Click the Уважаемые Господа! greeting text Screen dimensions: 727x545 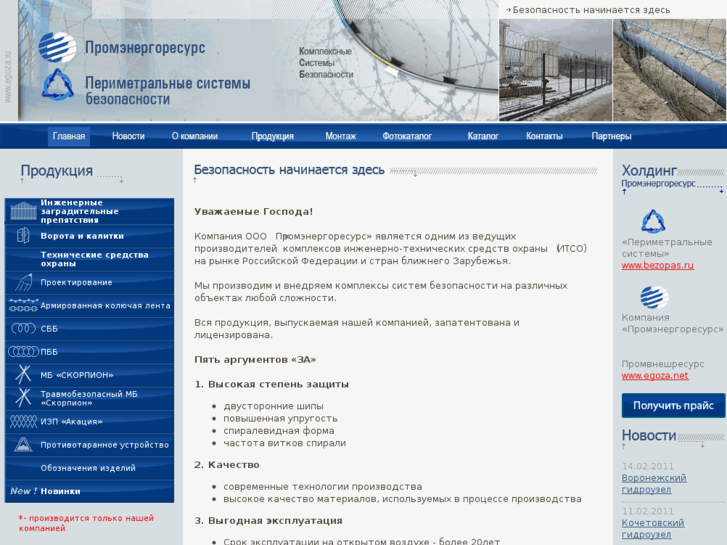click(254, 212)
